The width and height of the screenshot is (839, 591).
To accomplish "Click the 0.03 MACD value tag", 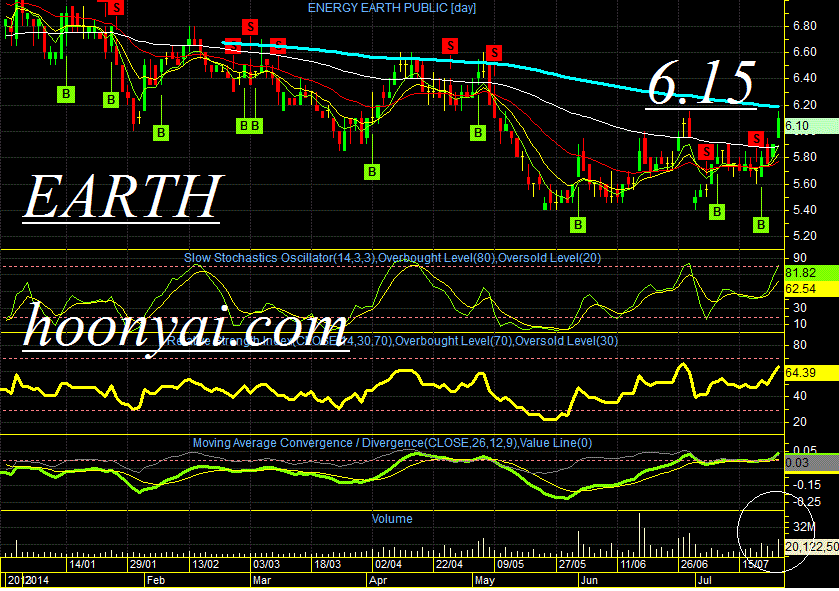I will [811, 463].
